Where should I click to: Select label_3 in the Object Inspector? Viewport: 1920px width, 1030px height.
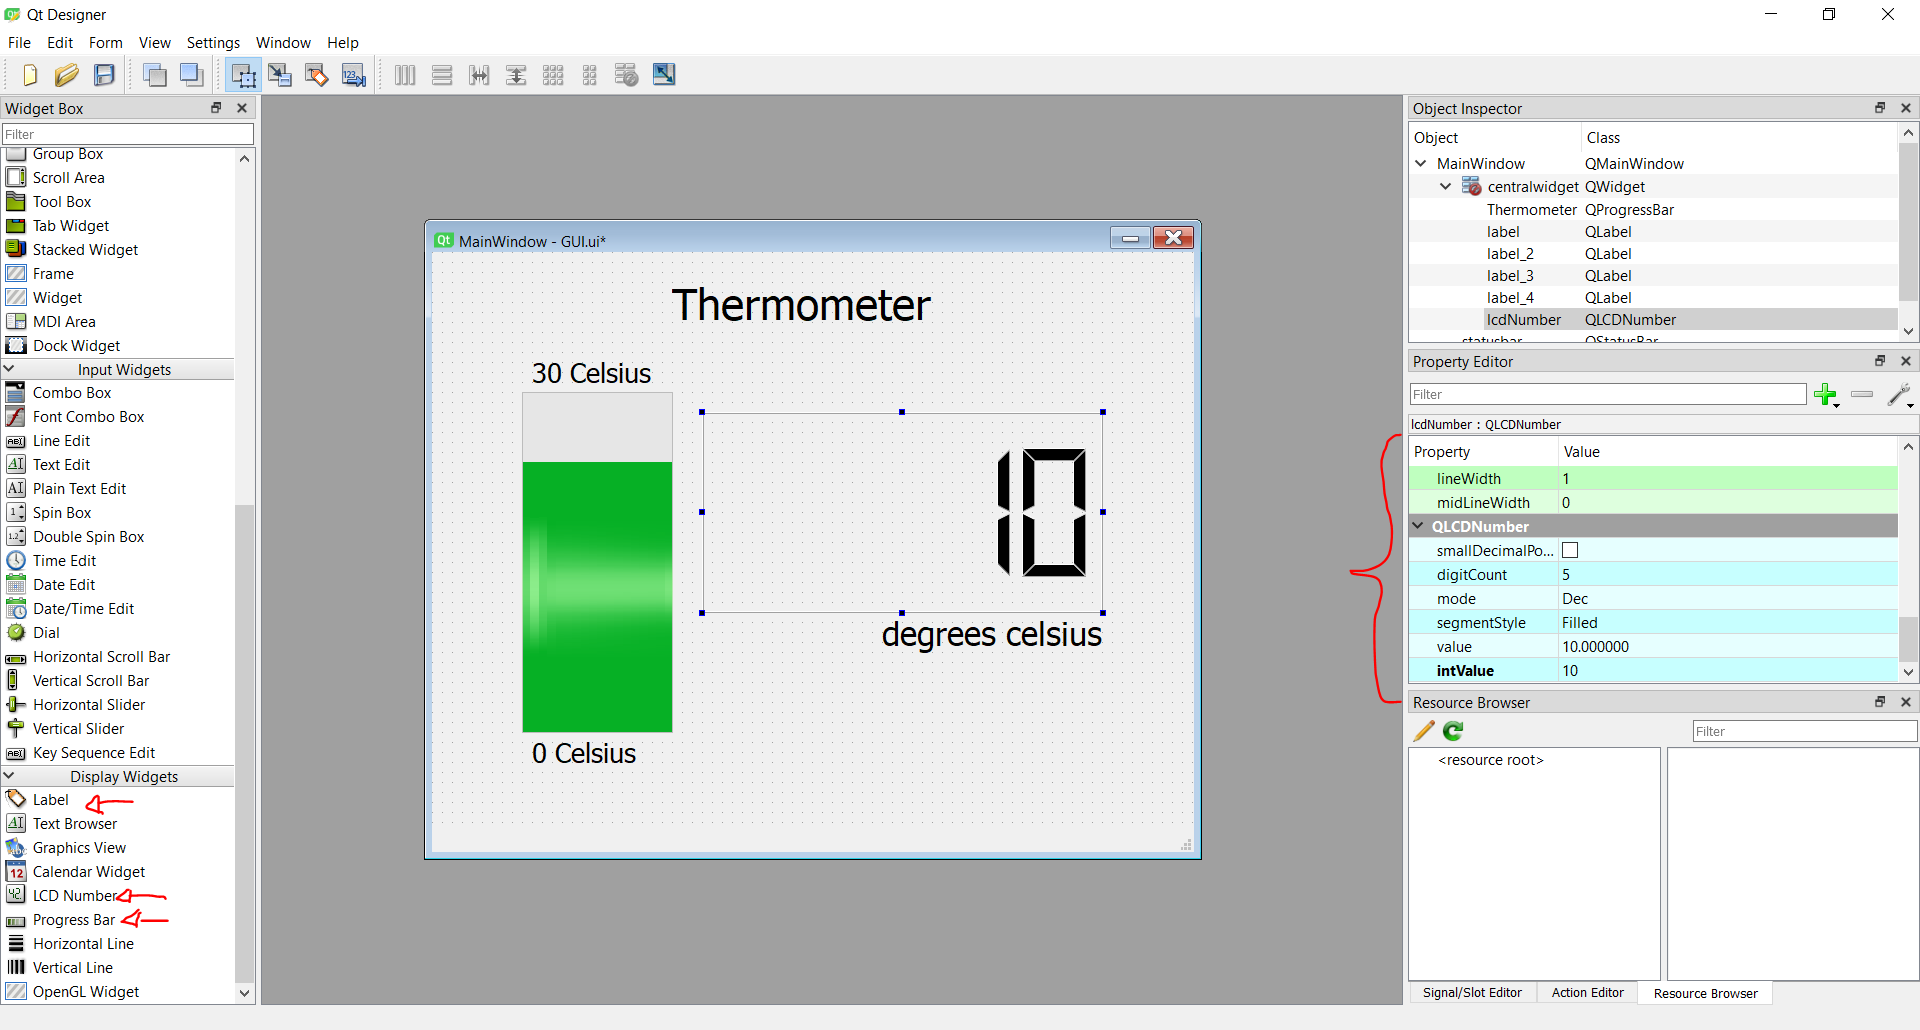(1654, 275)
